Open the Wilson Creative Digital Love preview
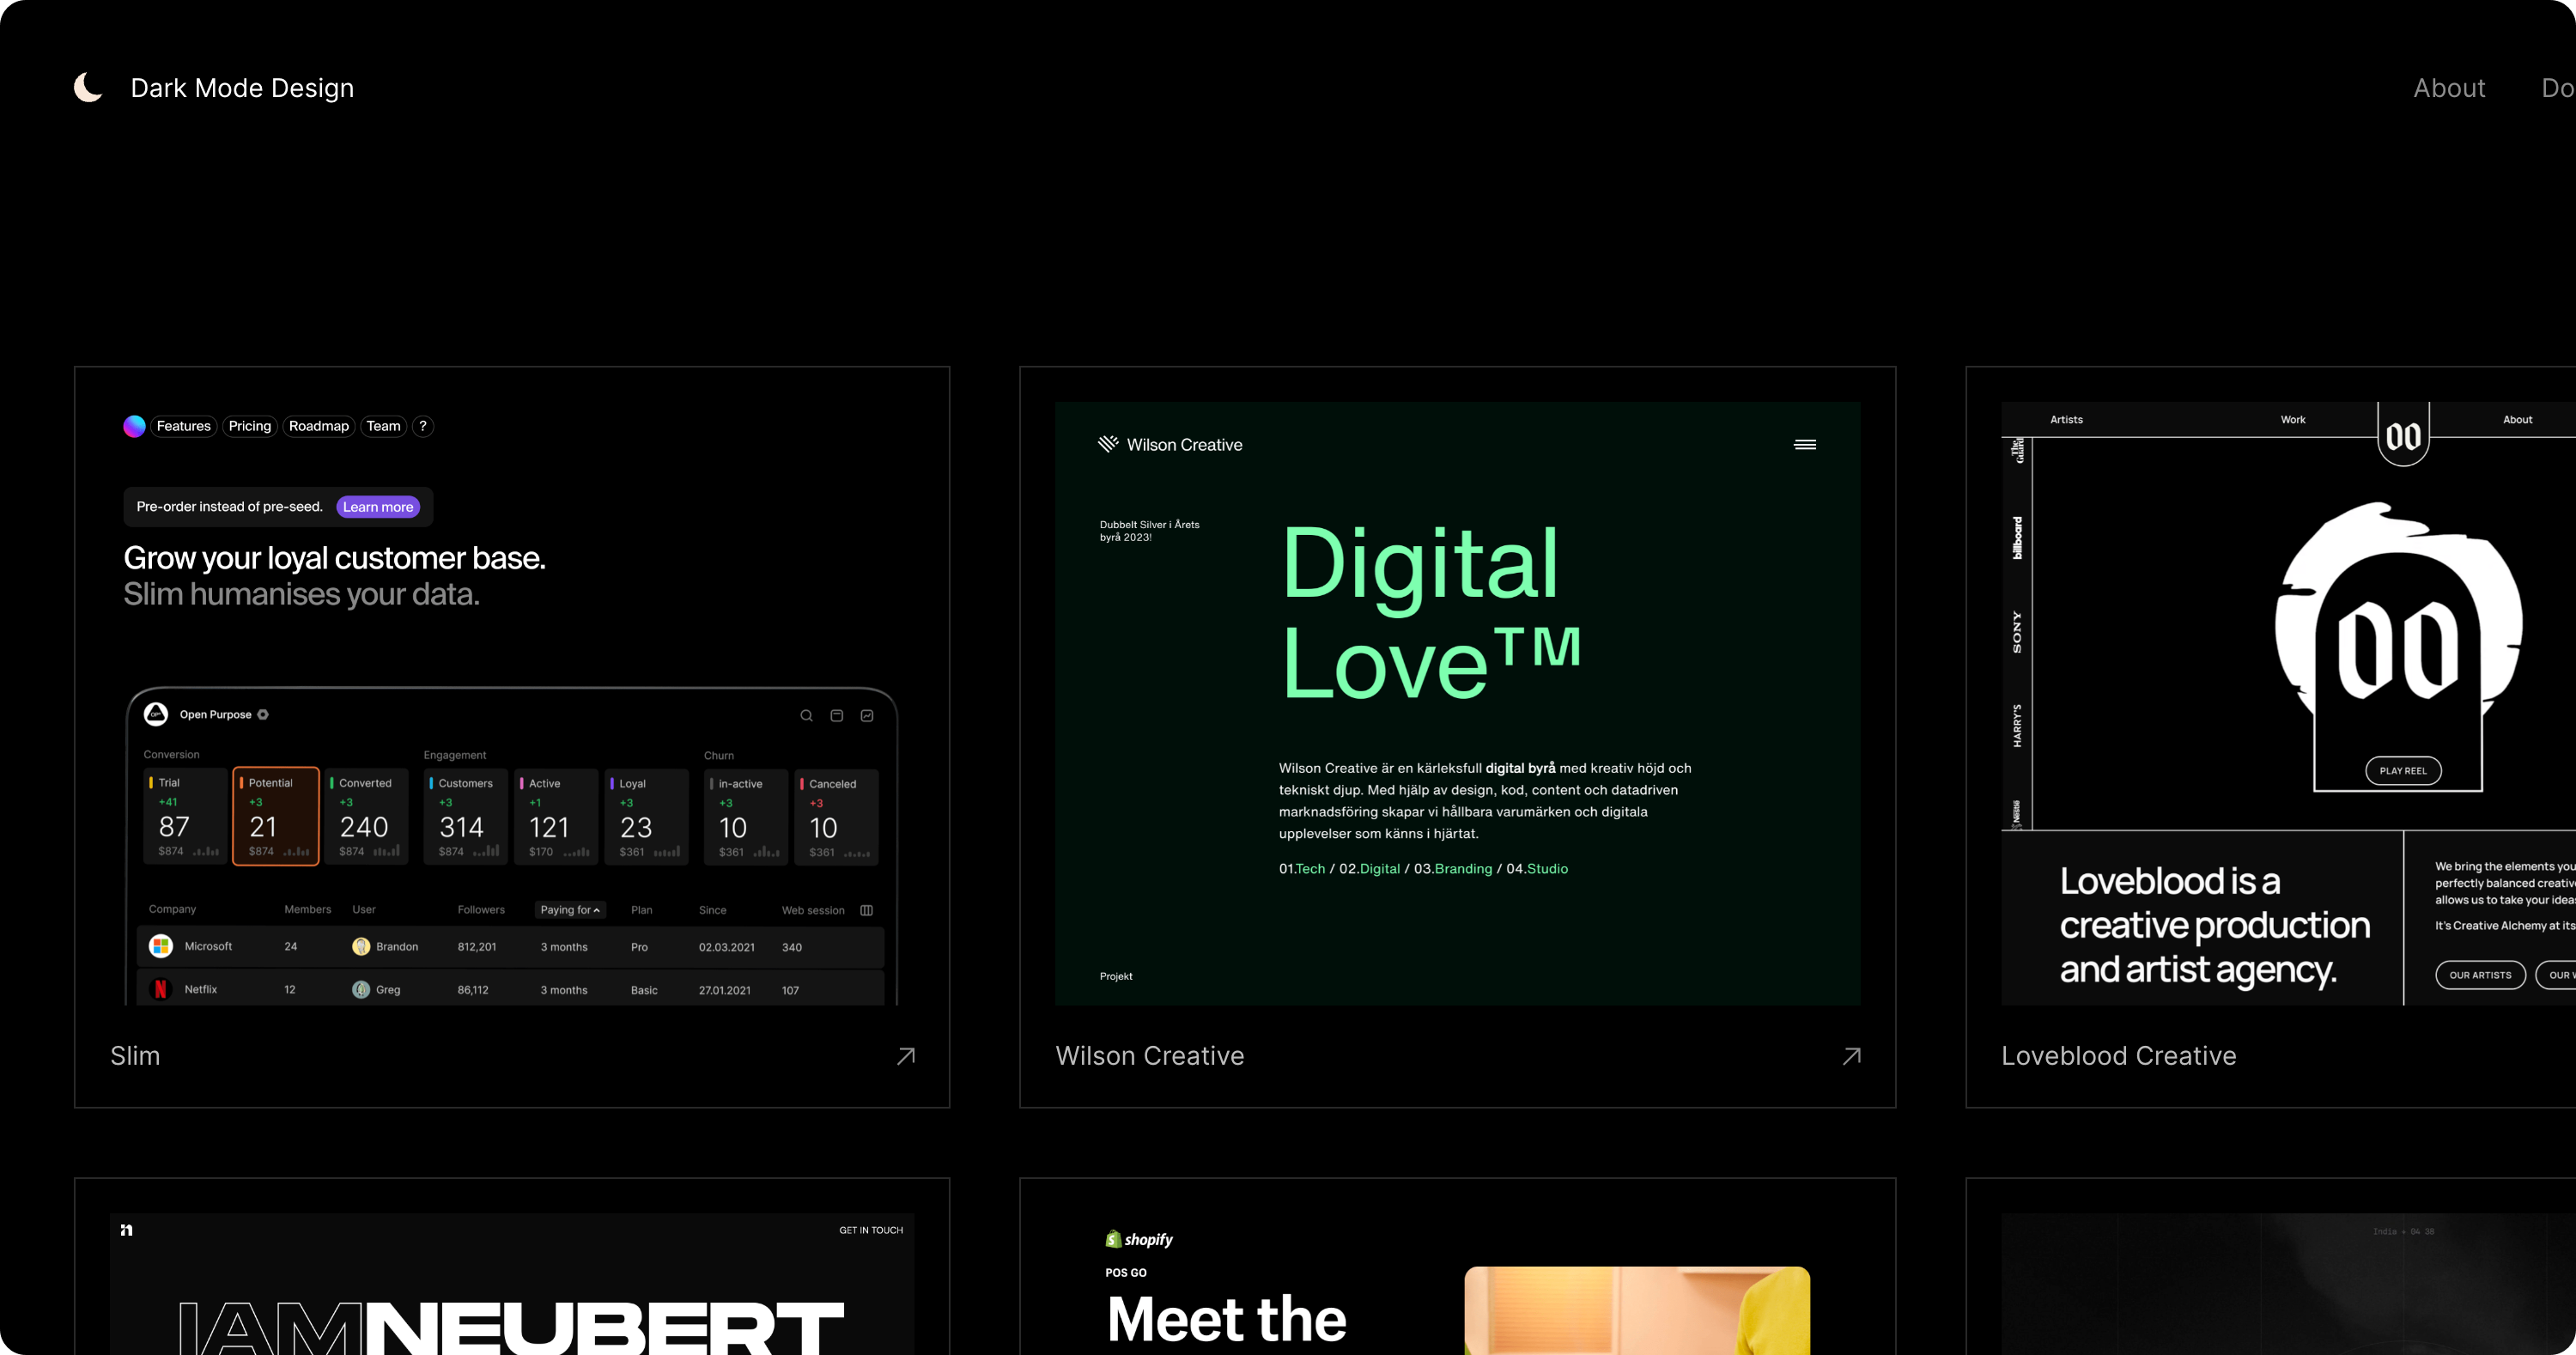The width and height of the screenshot is (2576, 1355). point(1457,704)
